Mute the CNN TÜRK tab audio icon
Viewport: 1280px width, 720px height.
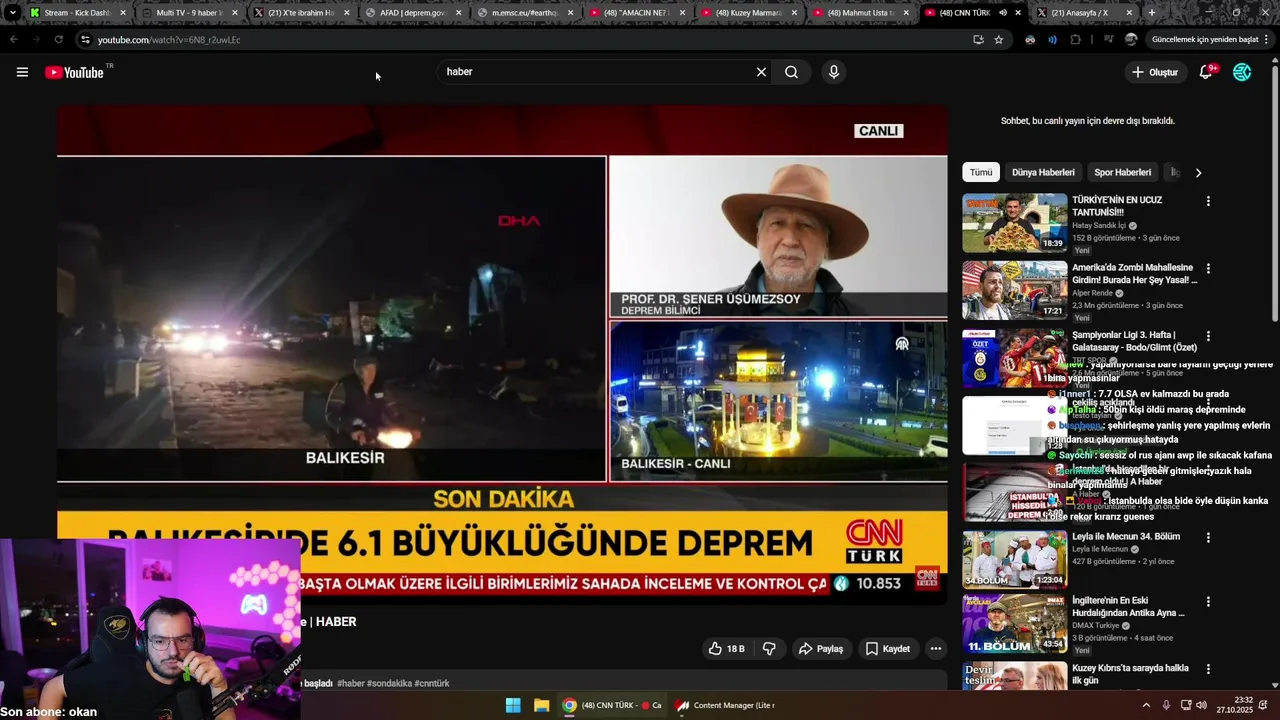pos(1003,12)
